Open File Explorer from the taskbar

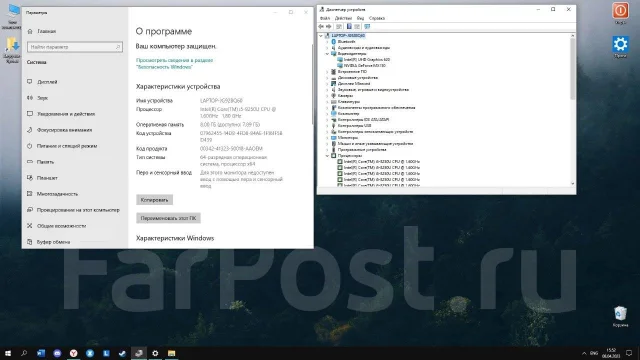[171, 353]
